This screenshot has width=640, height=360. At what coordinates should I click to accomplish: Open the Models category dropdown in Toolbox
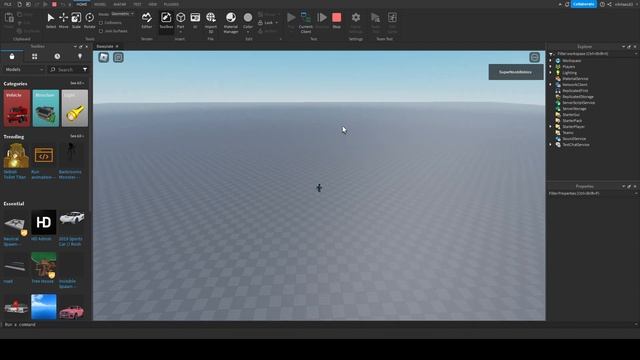click(24, 69)
